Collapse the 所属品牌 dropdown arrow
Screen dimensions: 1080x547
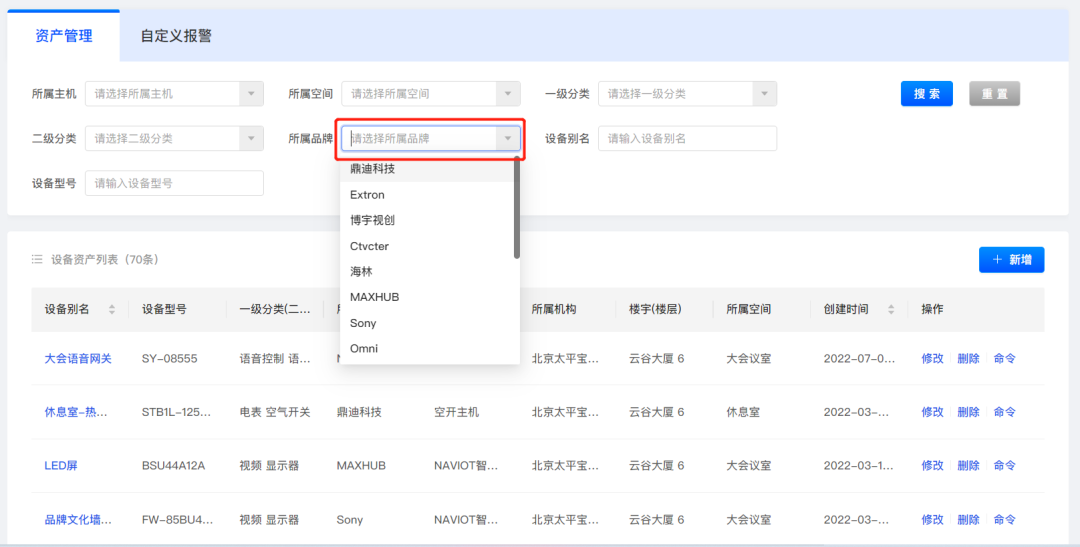pos(508,138)
